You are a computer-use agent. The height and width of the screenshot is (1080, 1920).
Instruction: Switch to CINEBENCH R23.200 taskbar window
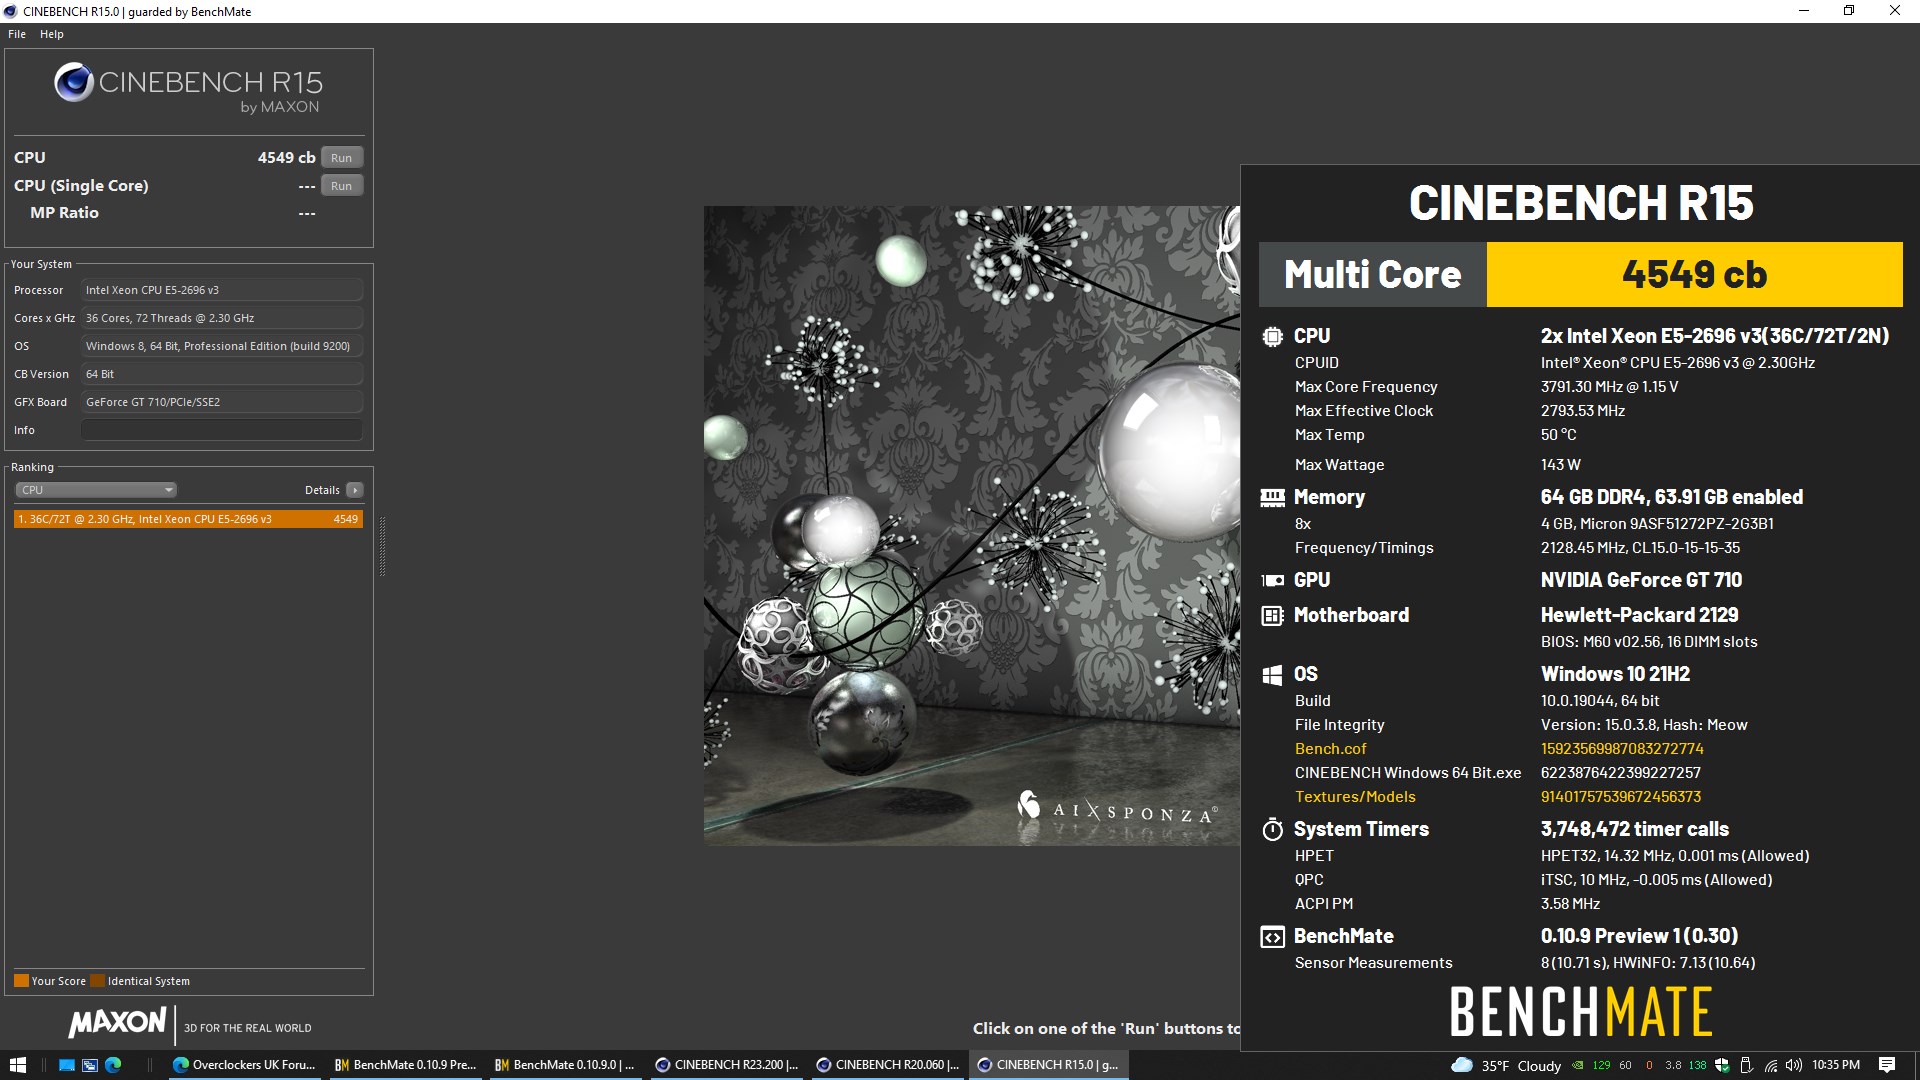coord(727,1065)
